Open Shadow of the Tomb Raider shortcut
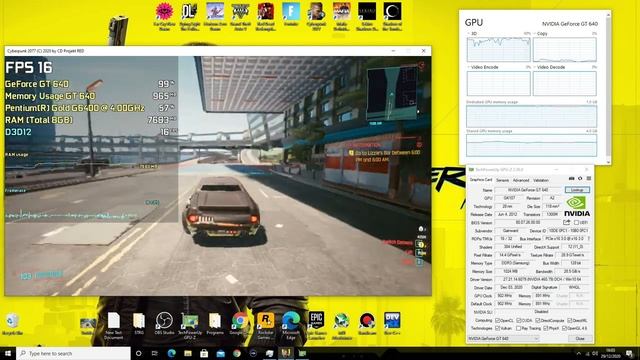 click(392, 16)
